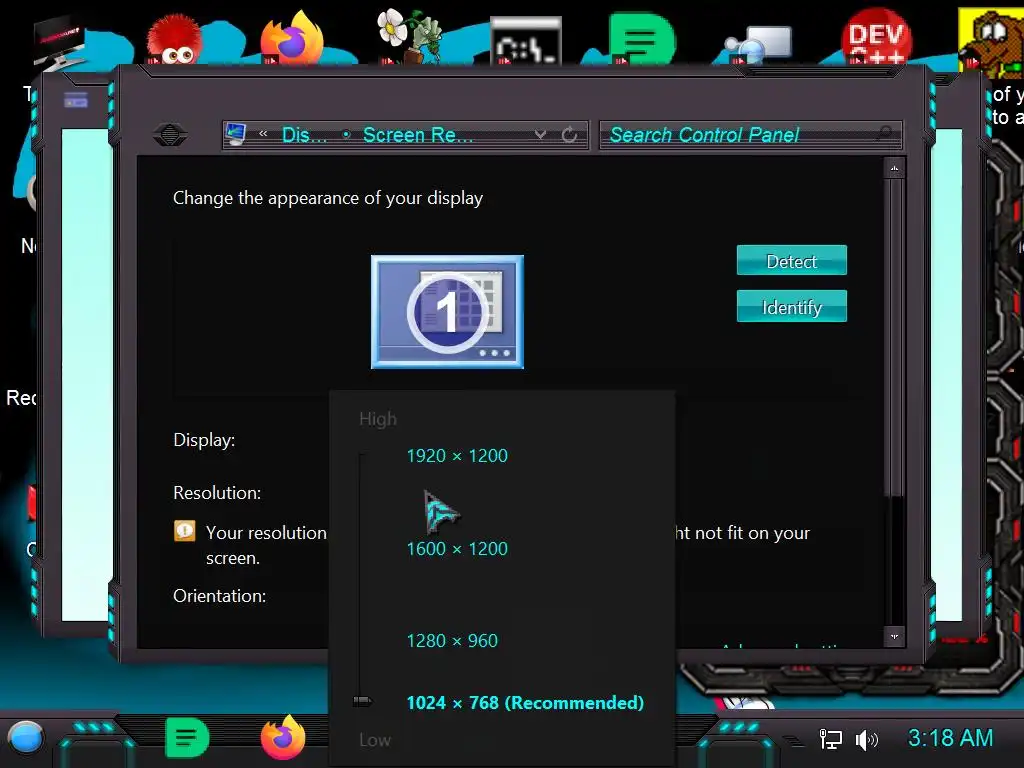Open the computer monitor desktop icon
This screenshot has height=768, width=1024.
coord(59,44)
